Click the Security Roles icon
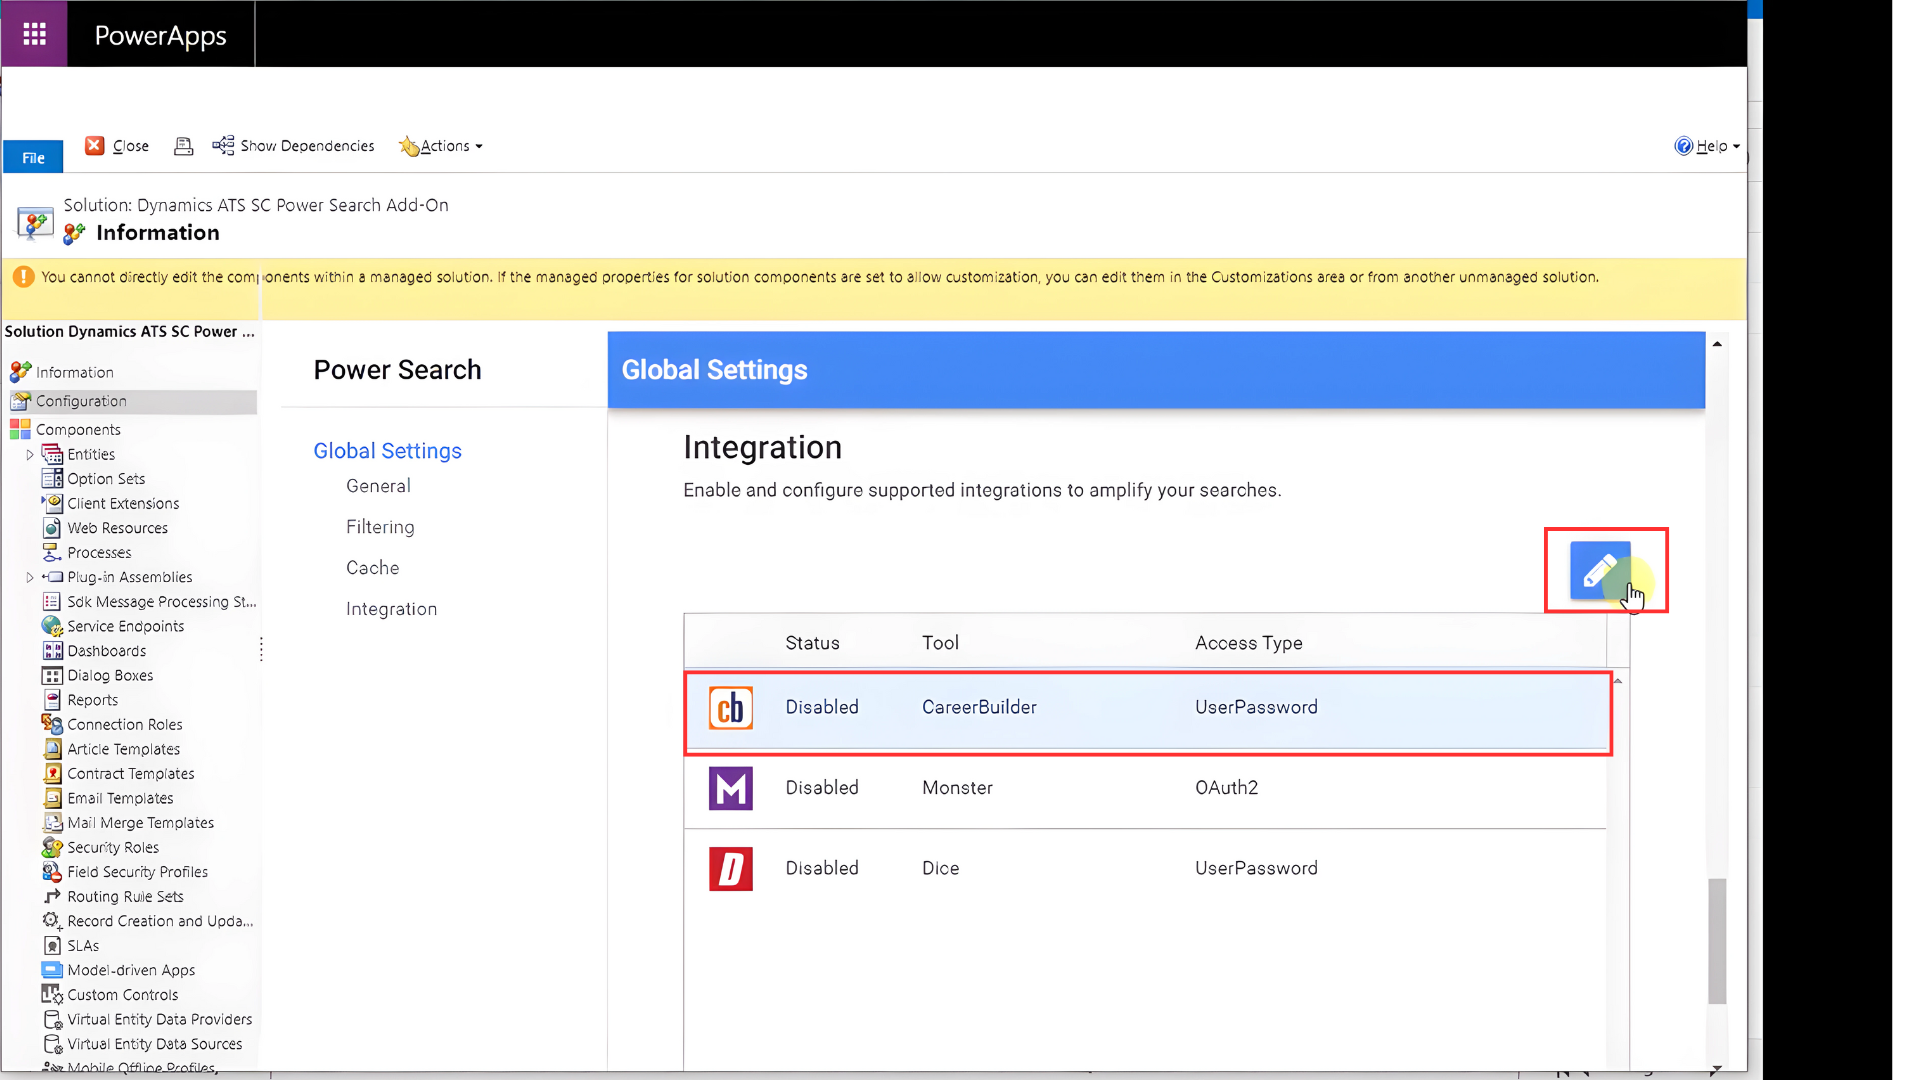The image size is (1920, 1080). [x=52, y=848]
